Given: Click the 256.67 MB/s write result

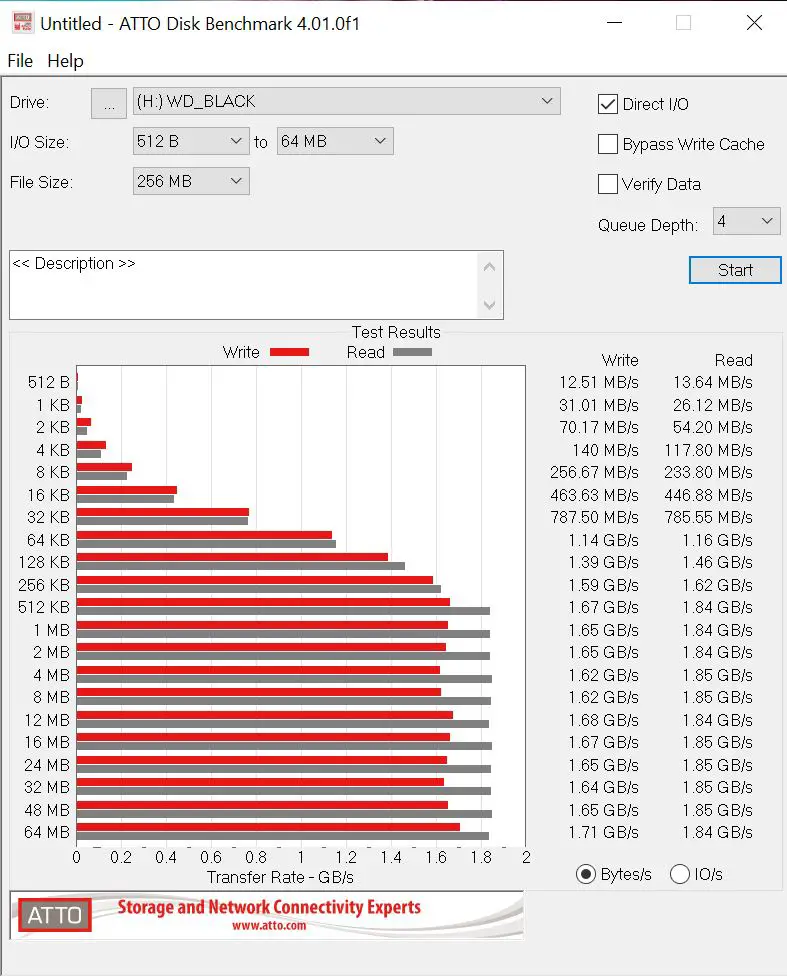Looking at the screenshot, I should (595, 472).
